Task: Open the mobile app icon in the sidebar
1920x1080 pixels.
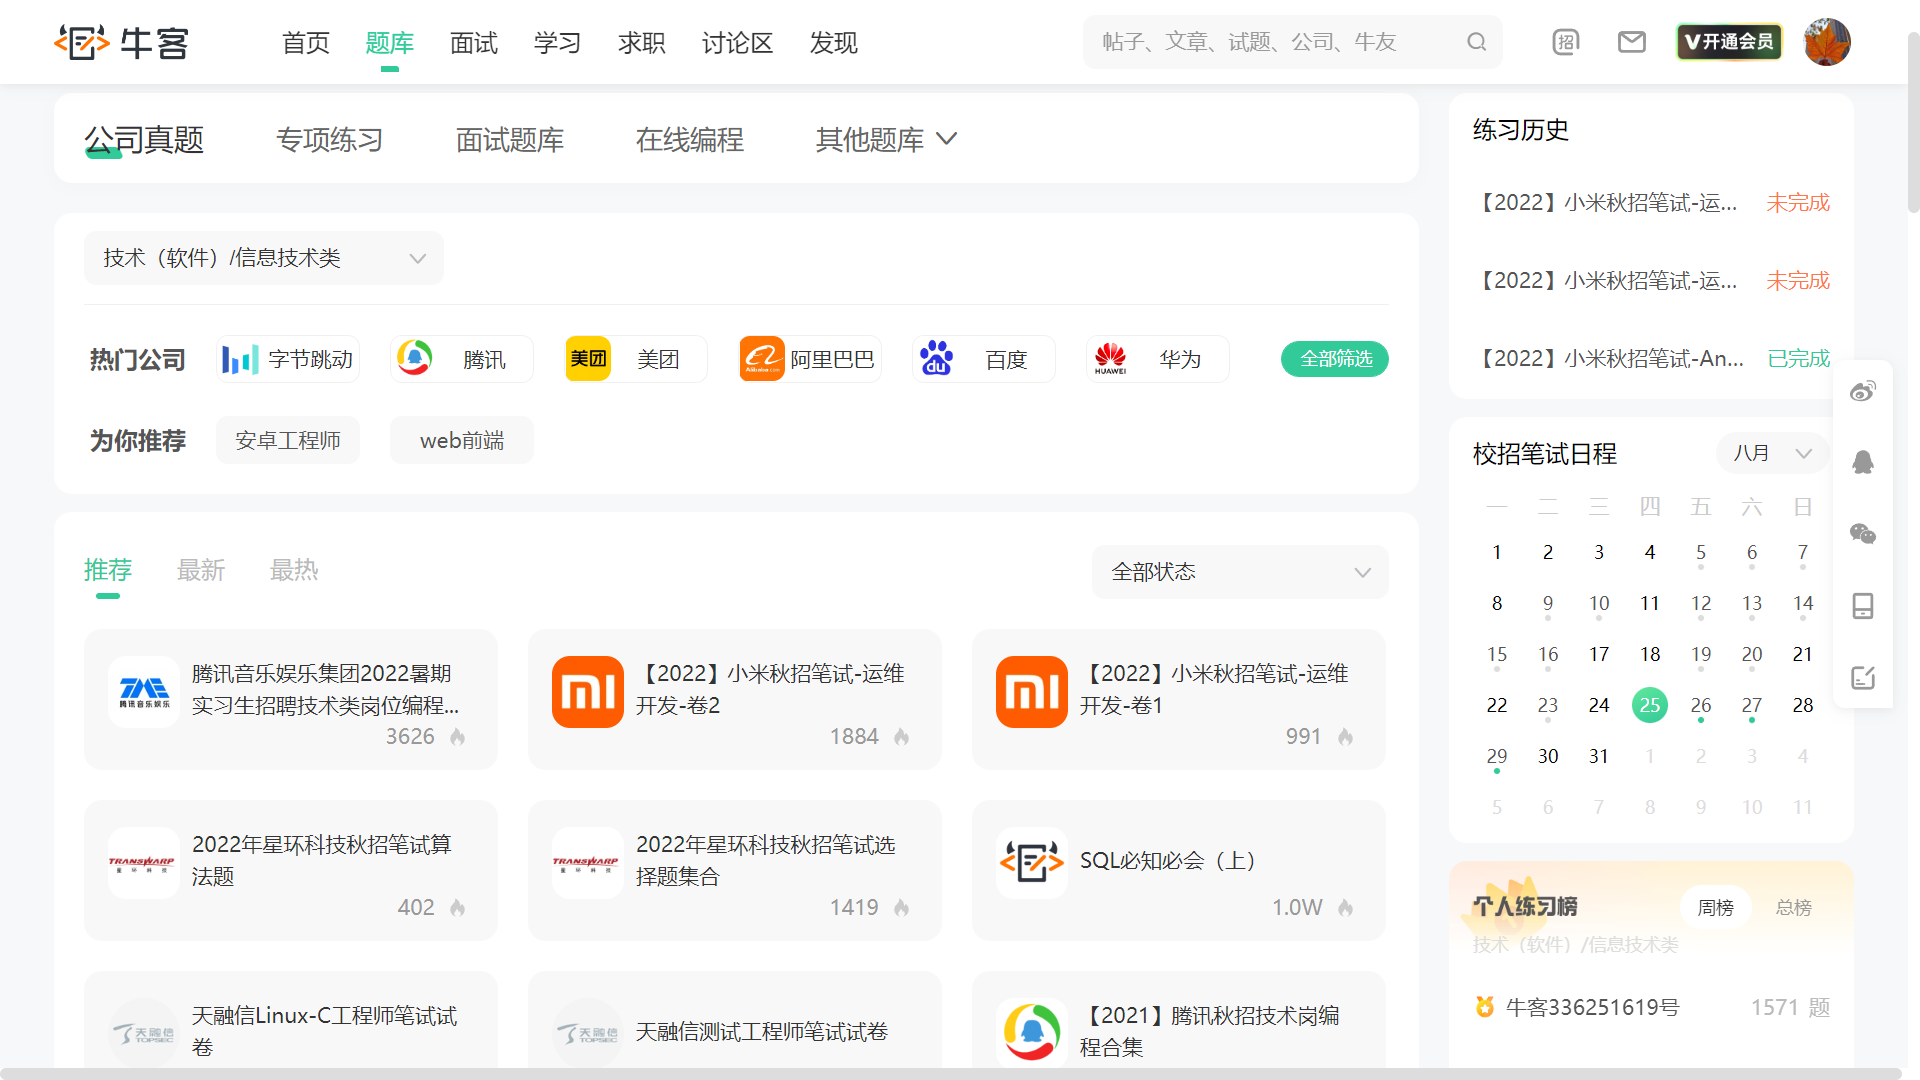Action: pyautogui.click(x=1862, y=606)
